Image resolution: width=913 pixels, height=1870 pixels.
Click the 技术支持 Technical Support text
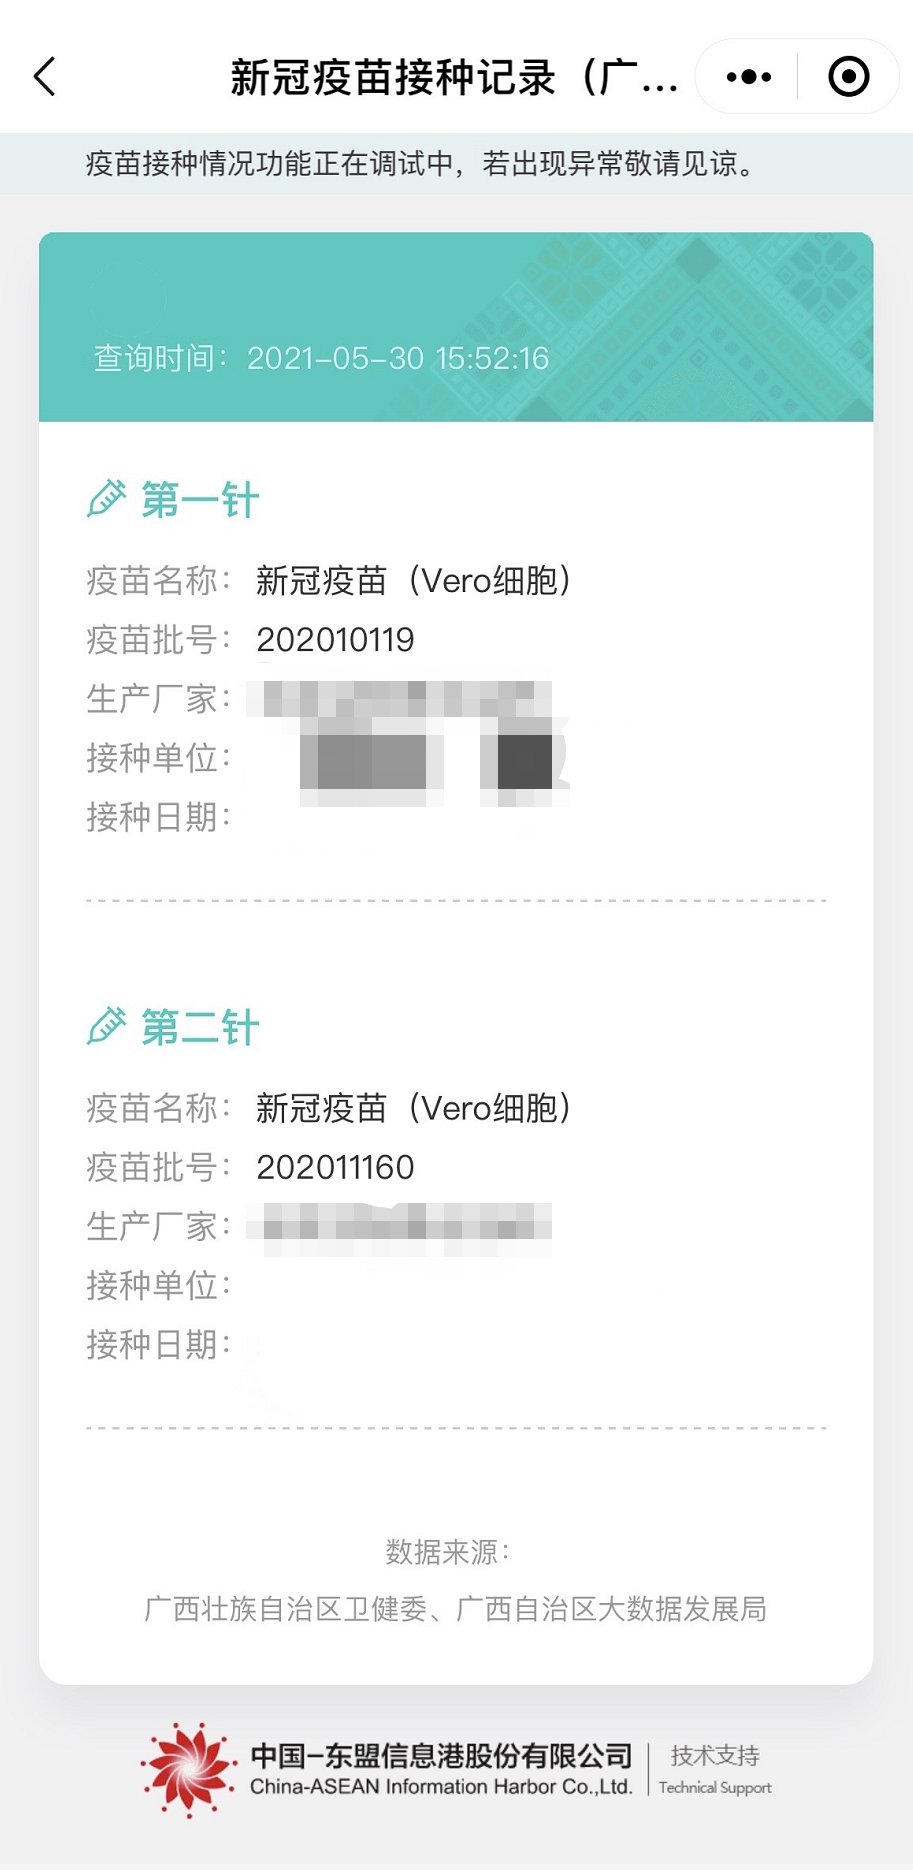coord(715,1769)
